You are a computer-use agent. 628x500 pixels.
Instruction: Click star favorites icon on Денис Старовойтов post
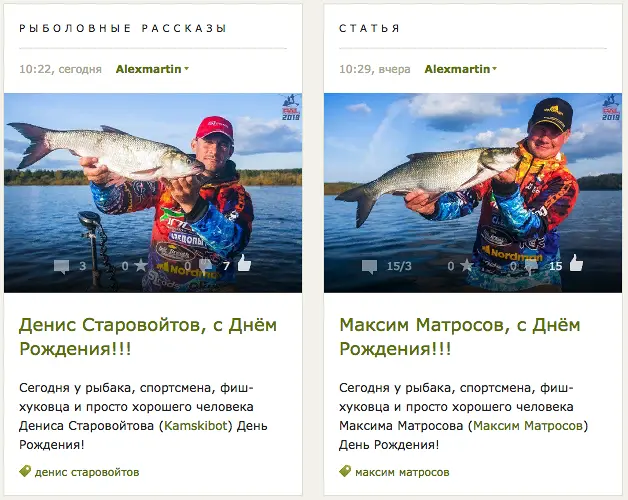(141, 265)
